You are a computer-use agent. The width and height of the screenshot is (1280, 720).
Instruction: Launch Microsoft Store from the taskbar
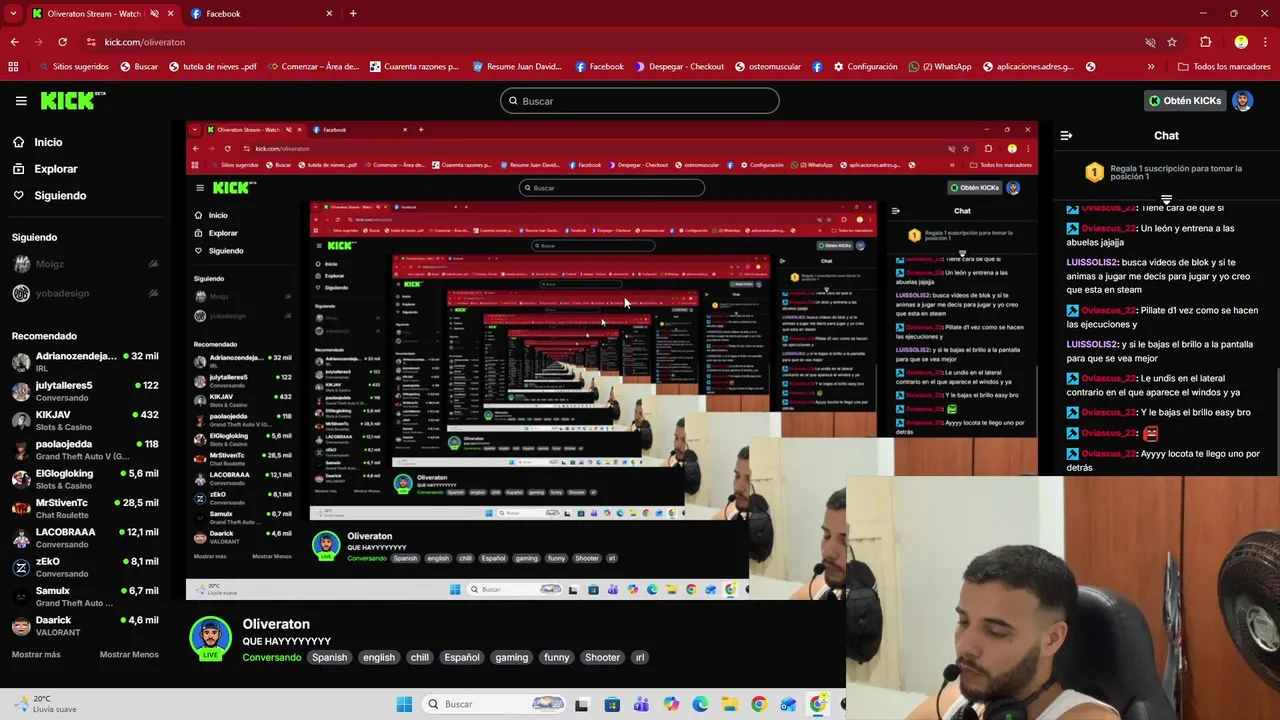pos(612,704)
